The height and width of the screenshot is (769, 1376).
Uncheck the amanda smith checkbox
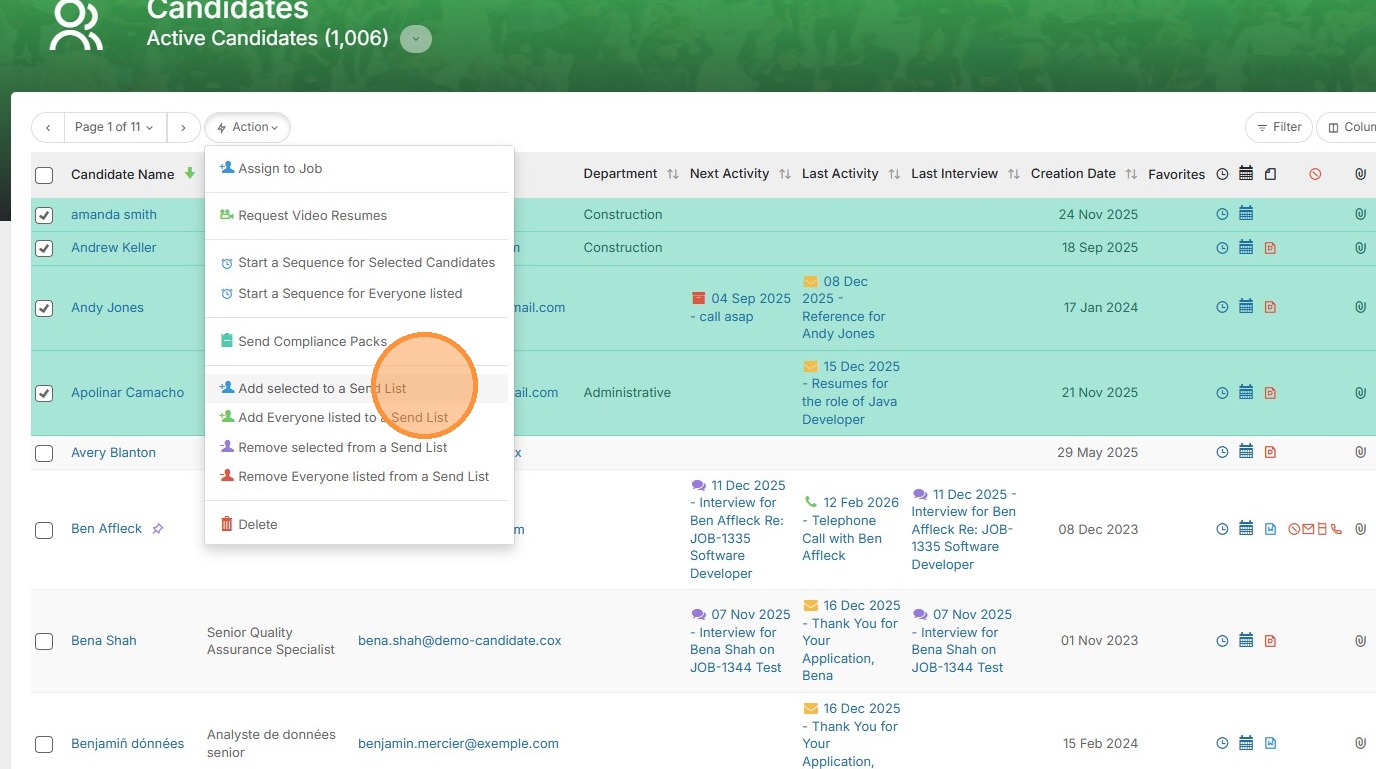tap(44, 215)
